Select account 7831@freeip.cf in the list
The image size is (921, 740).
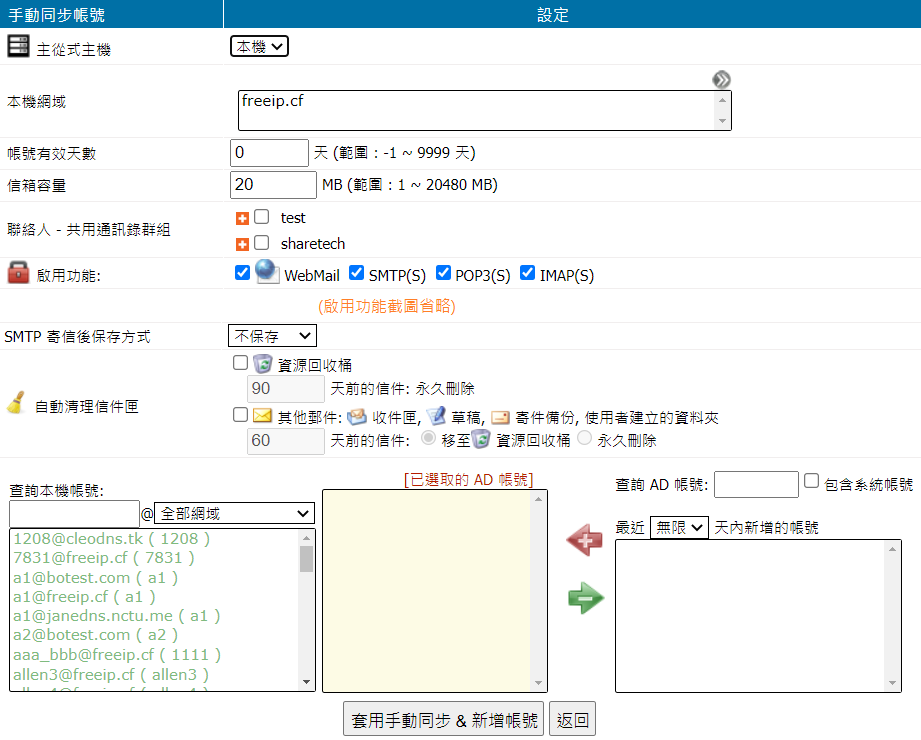[x=104, y=558]
